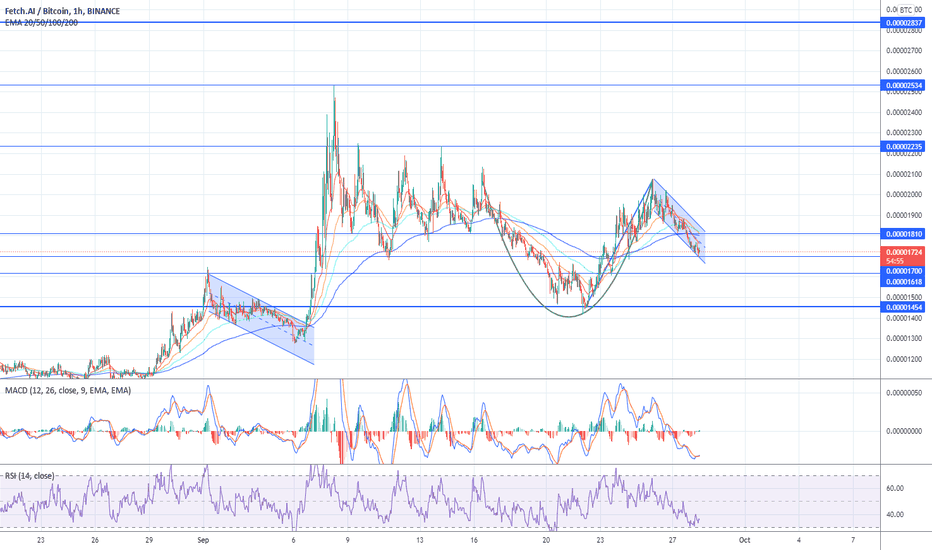The image size is (932, 550).
Task: Select the September descending channel drawing
Action: pyautogui.click(x=260, y=319)
